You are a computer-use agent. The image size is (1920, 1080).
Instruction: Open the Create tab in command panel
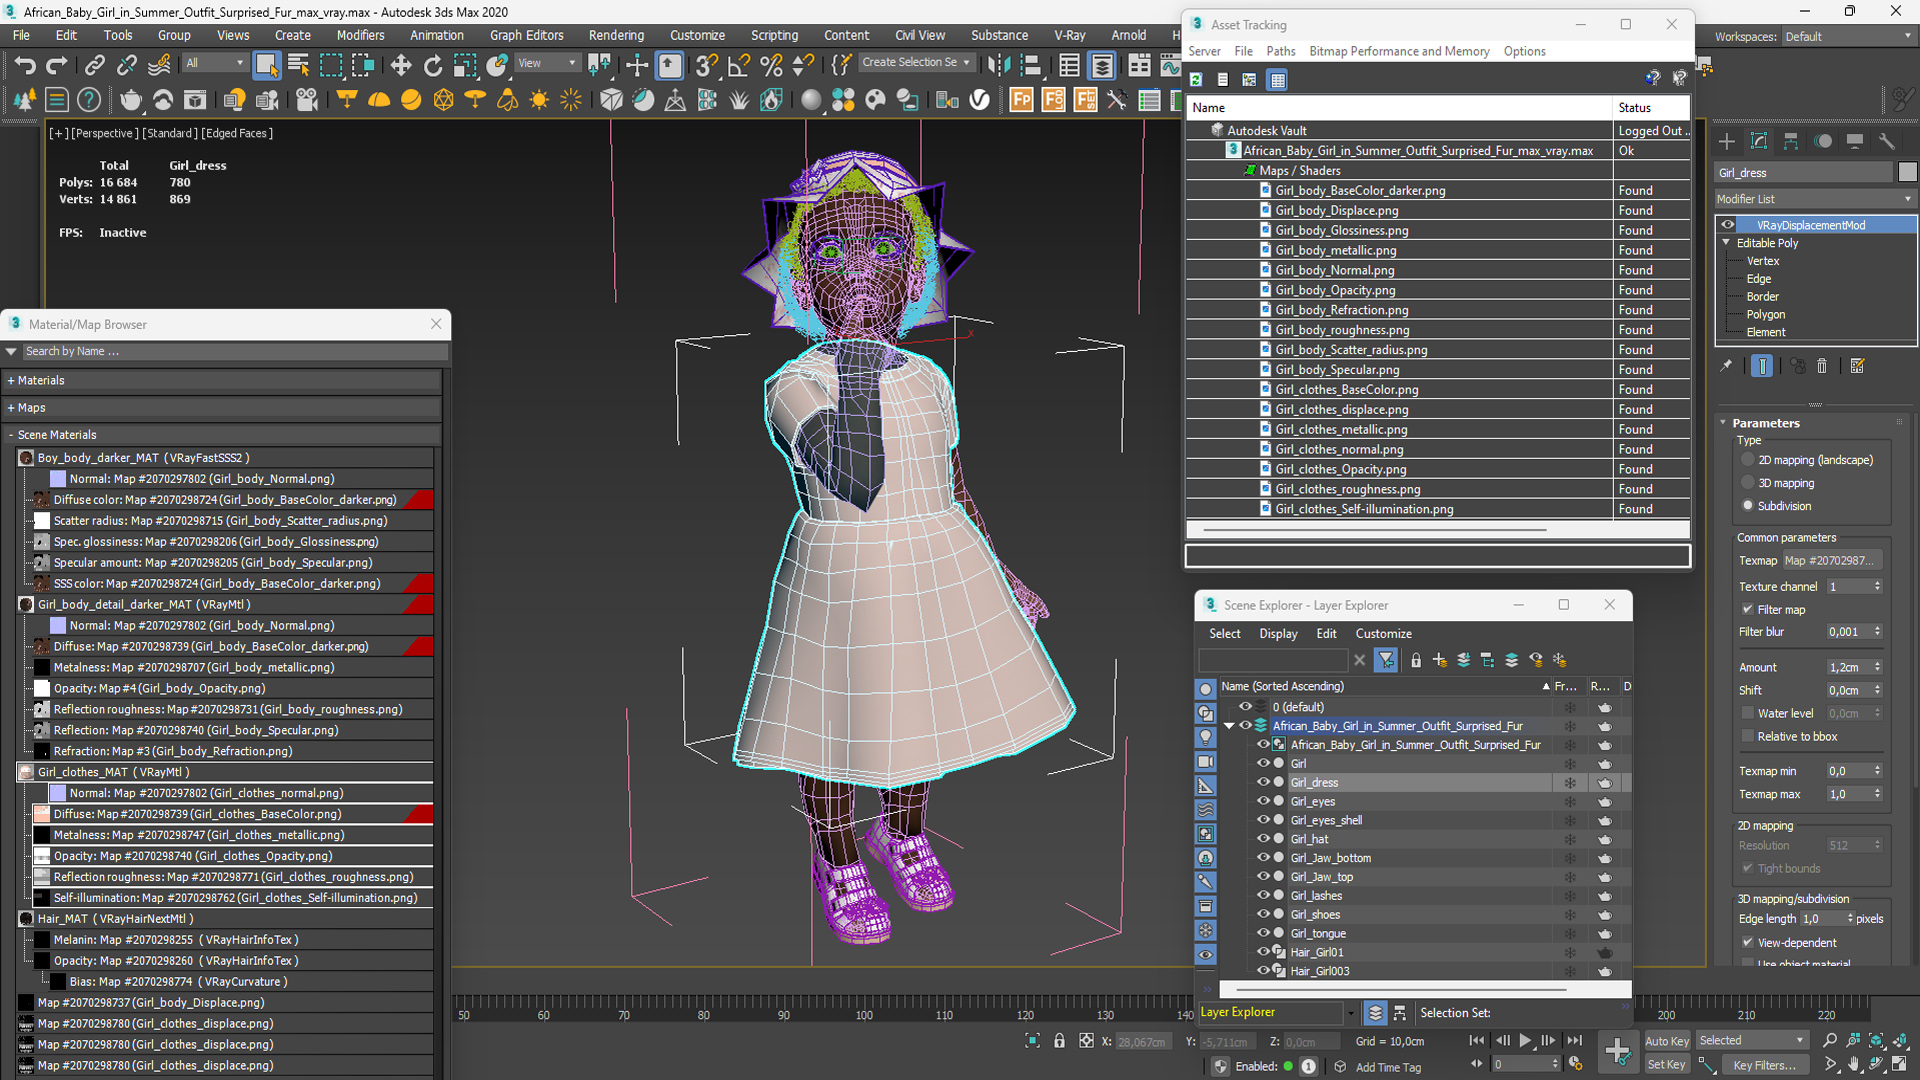click(1727, 141)
